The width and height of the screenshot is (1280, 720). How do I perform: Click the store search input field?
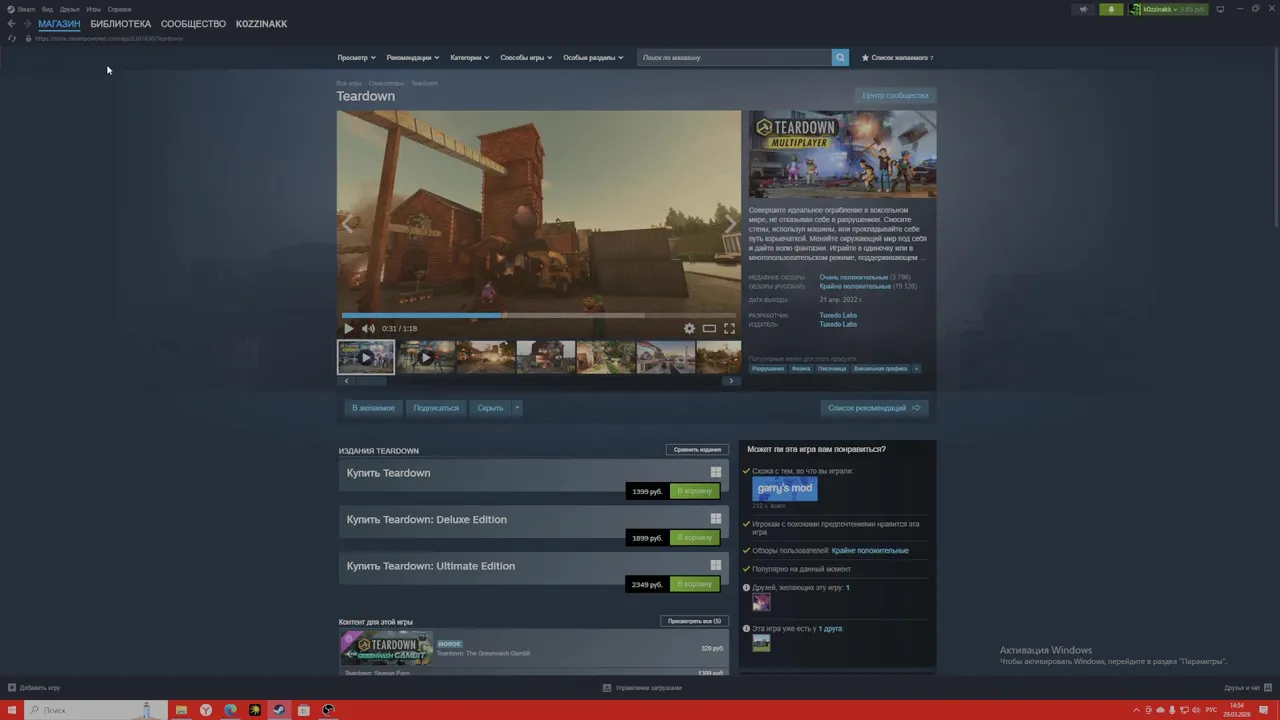coord(735,57)
